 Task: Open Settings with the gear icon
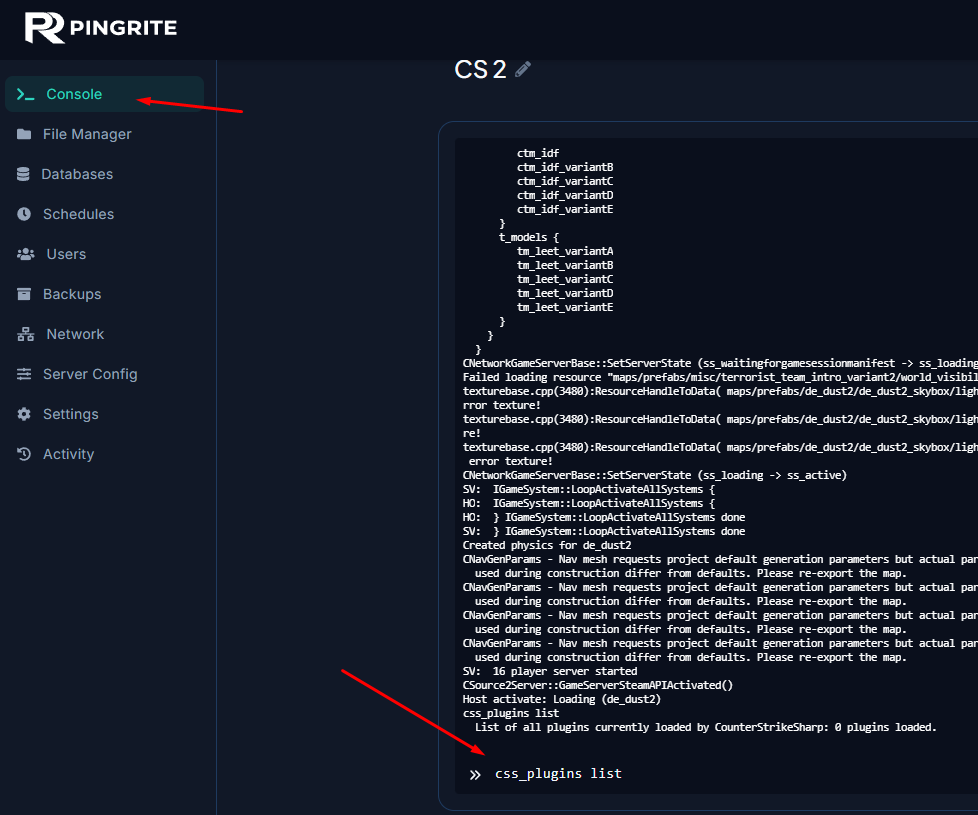click(x=26, y=414)
